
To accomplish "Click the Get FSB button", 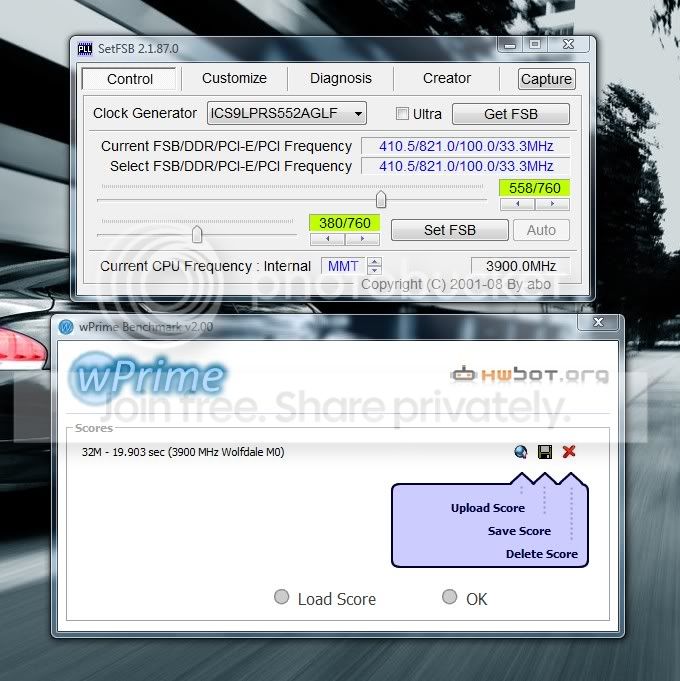I will 511,114.
